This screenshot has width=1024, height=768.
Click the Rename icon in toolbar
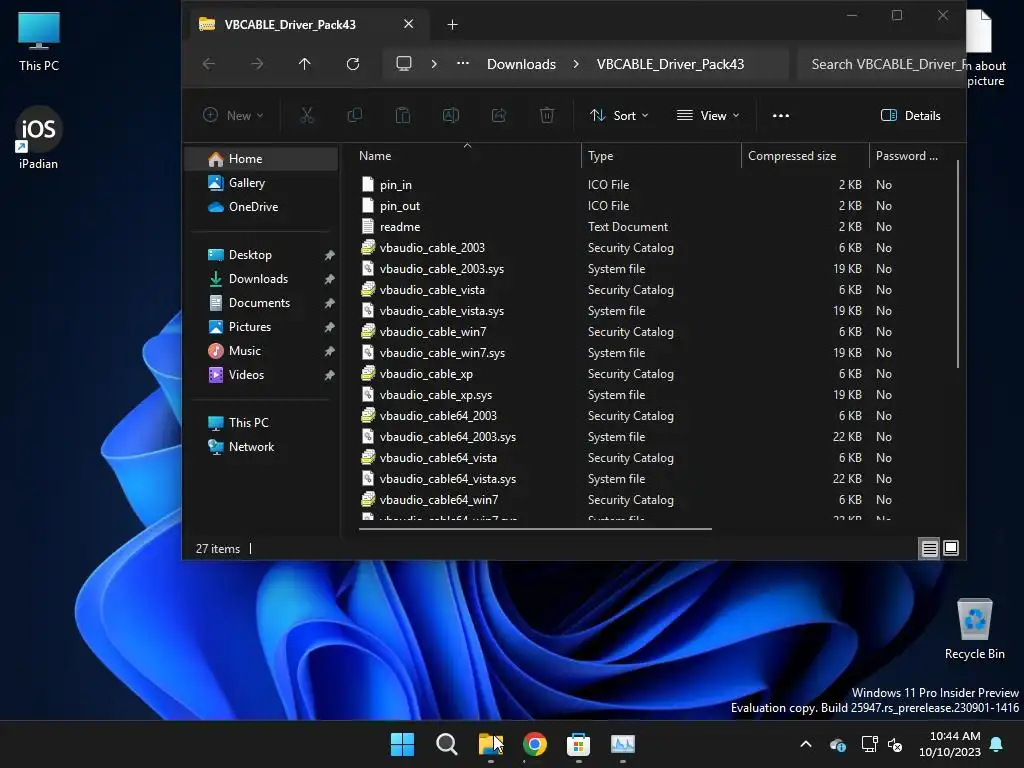click(451, 116)
